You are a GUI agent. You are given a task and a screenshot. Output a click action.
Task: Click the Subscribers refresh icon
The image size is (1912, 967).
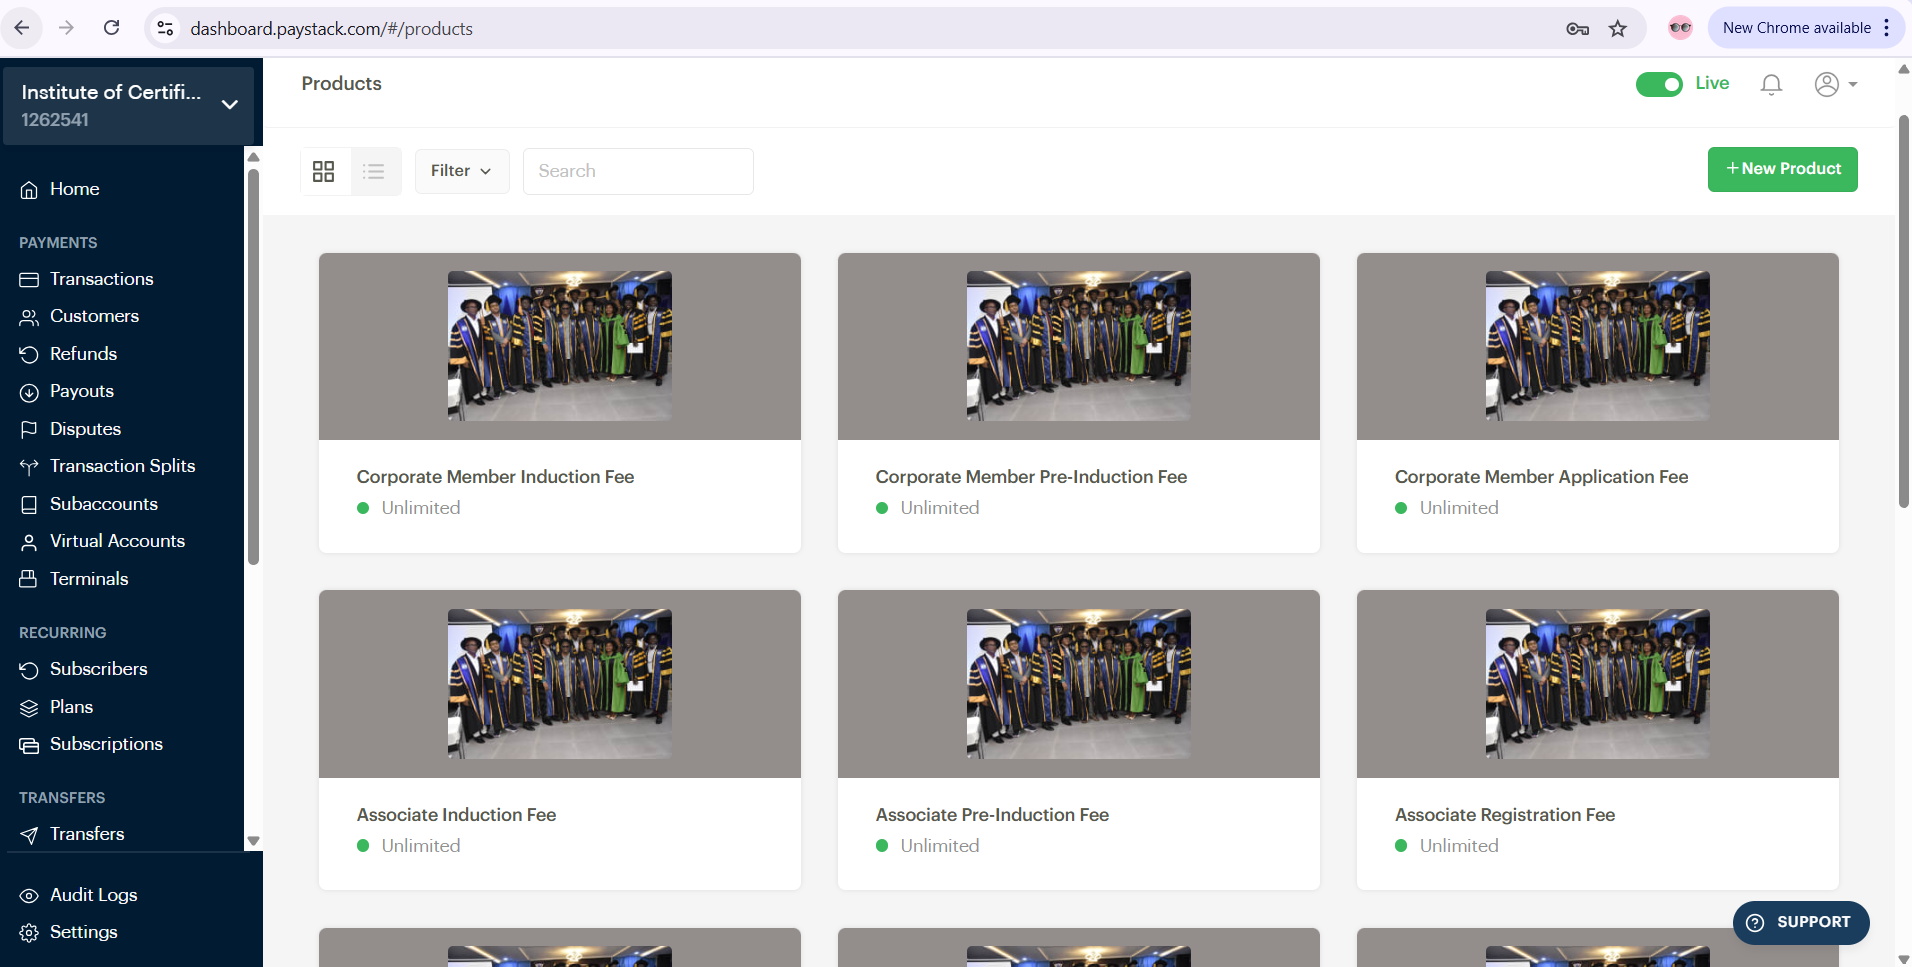click(29, 670)
